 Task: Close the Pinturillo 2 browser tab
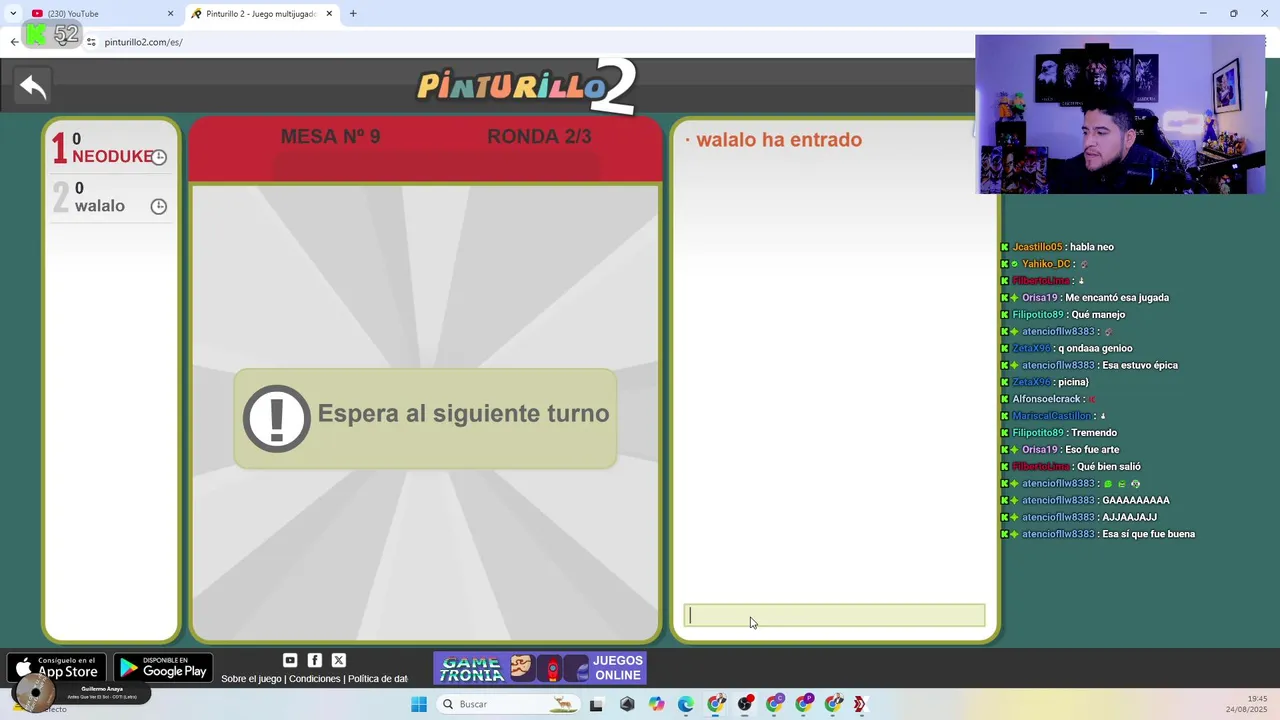tap(329, 14)
